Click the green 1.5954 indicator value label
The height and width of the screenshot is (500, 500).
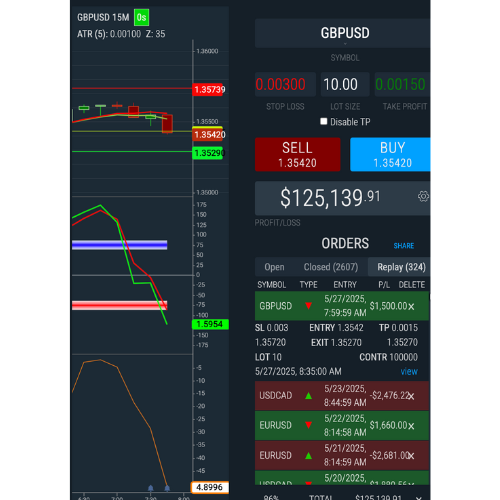(x=210, y=324)
